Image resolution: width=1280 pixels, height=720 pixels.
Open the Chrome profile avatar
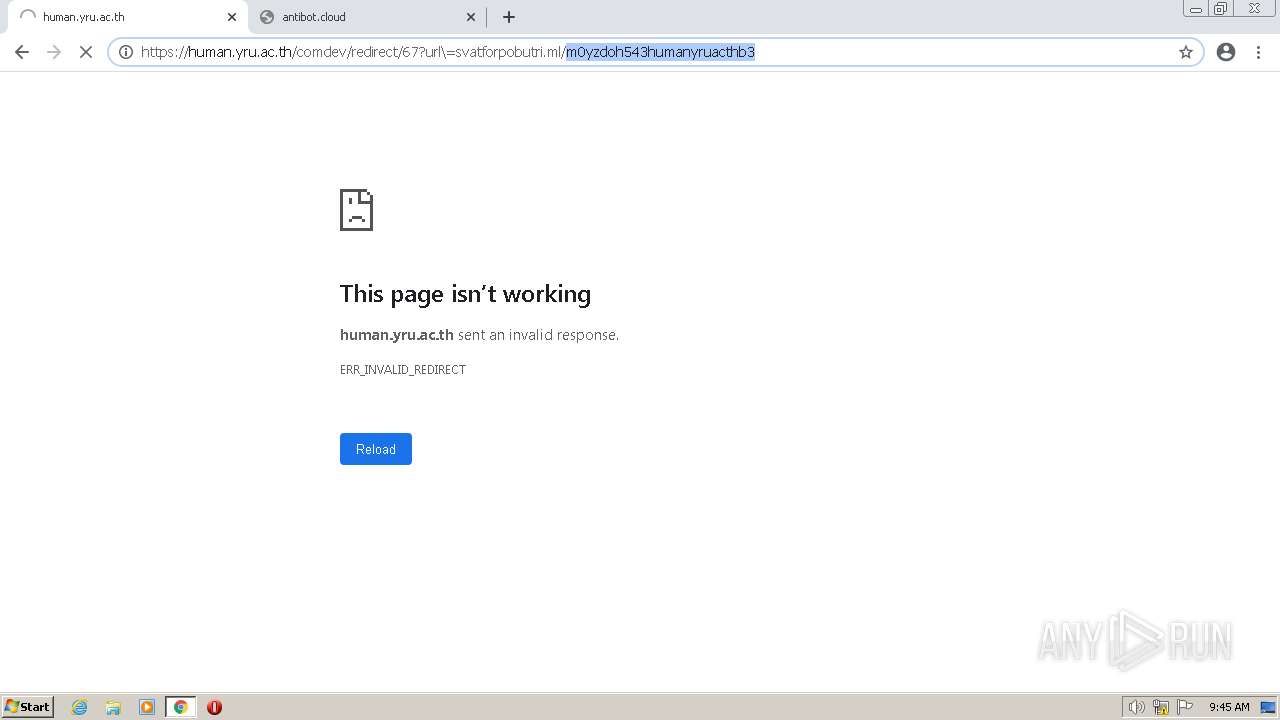tap(1226, 52)
